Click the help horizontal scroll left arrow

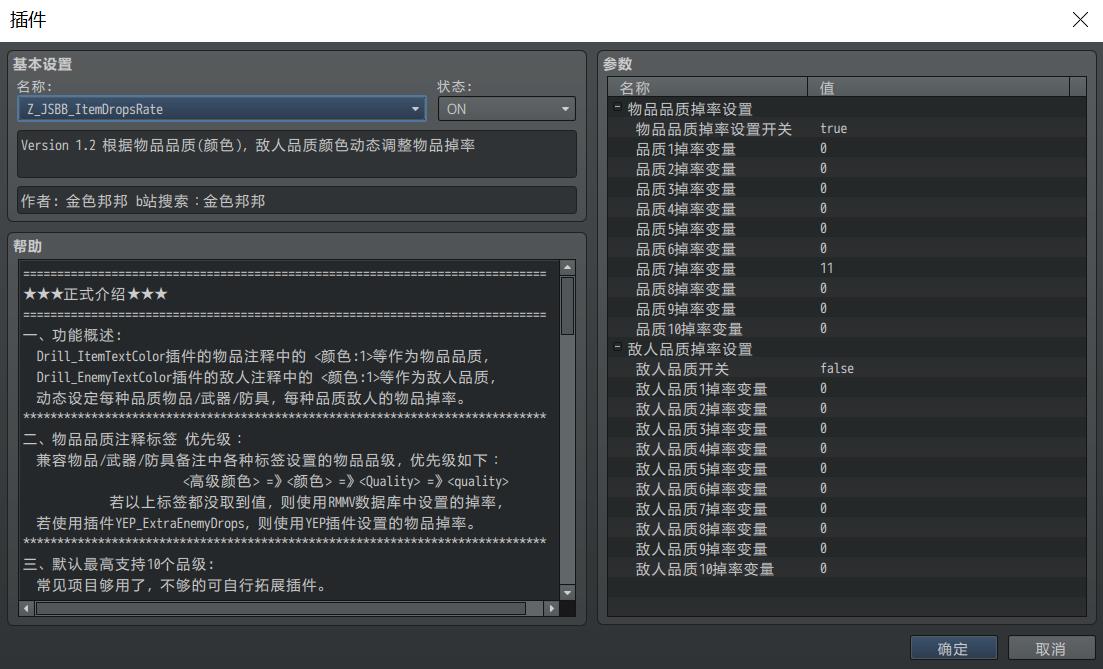tap(27, 609)
